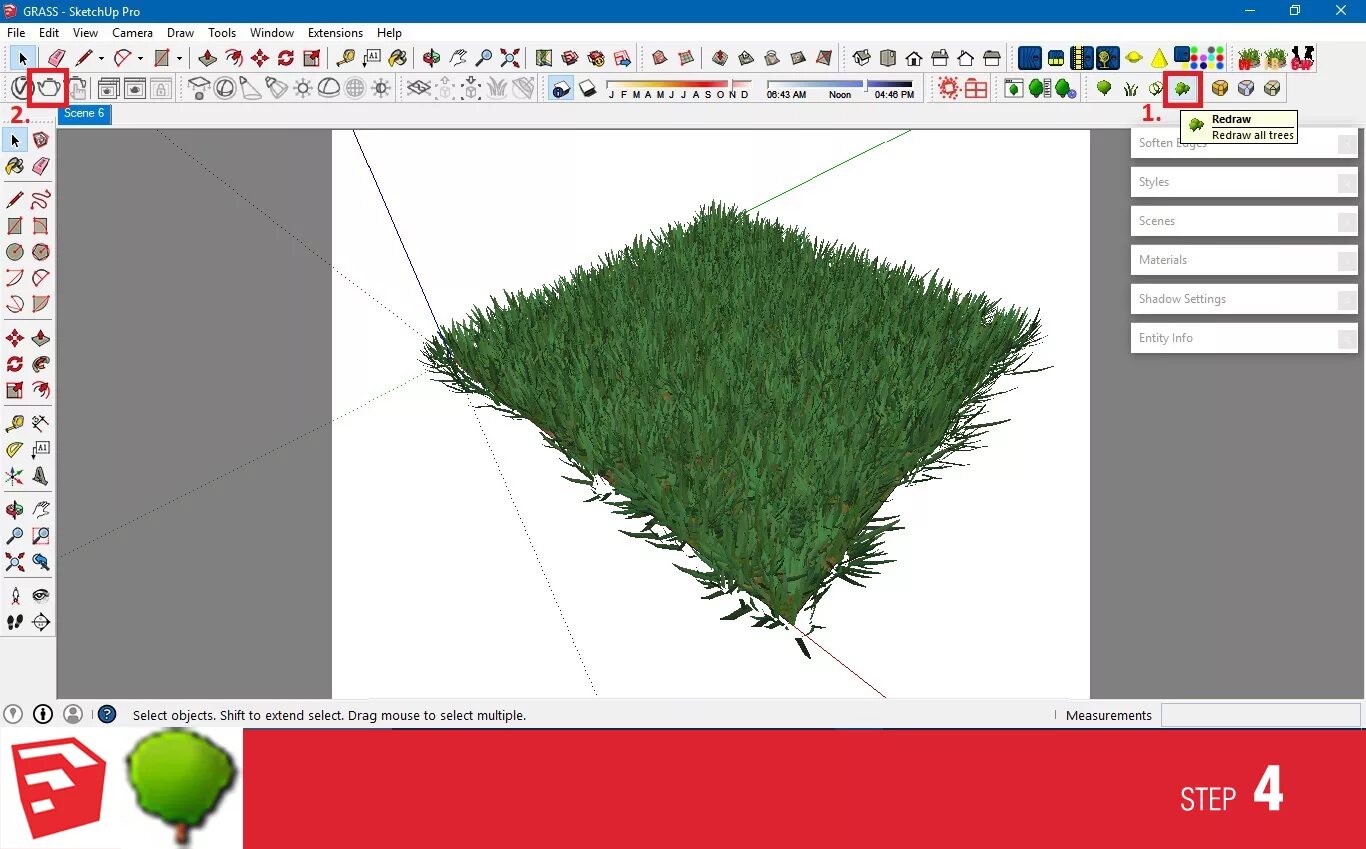Select the Eraser tool in top toolbar
Viewport: 1366px width, 849px height.
[57, 58]
